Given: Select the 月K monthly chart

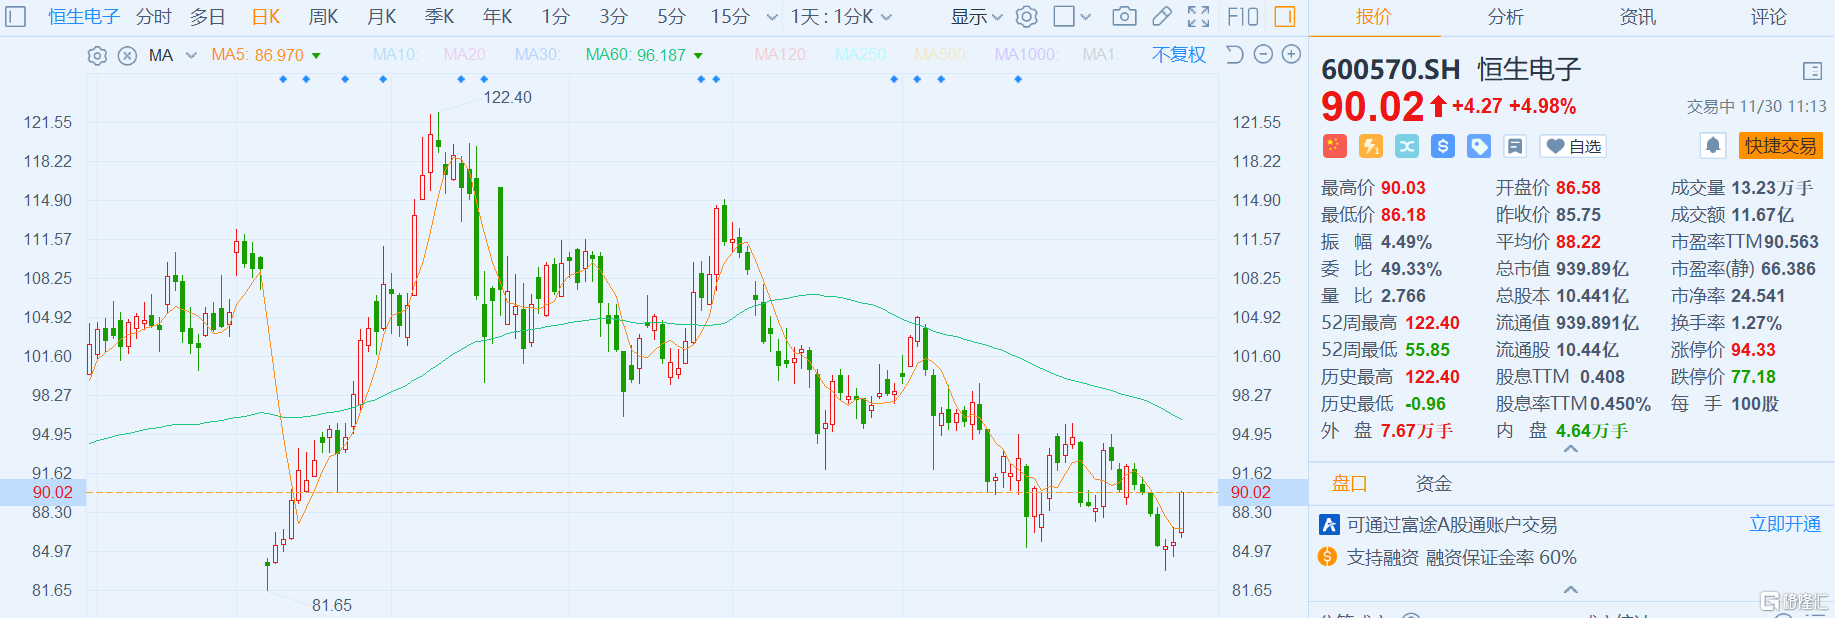Looking at the screenshot, I should 381,17.
